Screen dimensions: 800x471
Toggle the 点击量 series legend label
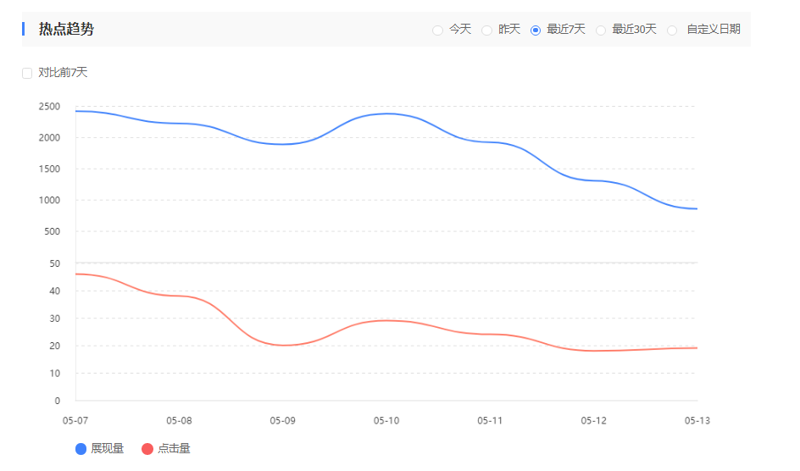click(x=174, y=448)
